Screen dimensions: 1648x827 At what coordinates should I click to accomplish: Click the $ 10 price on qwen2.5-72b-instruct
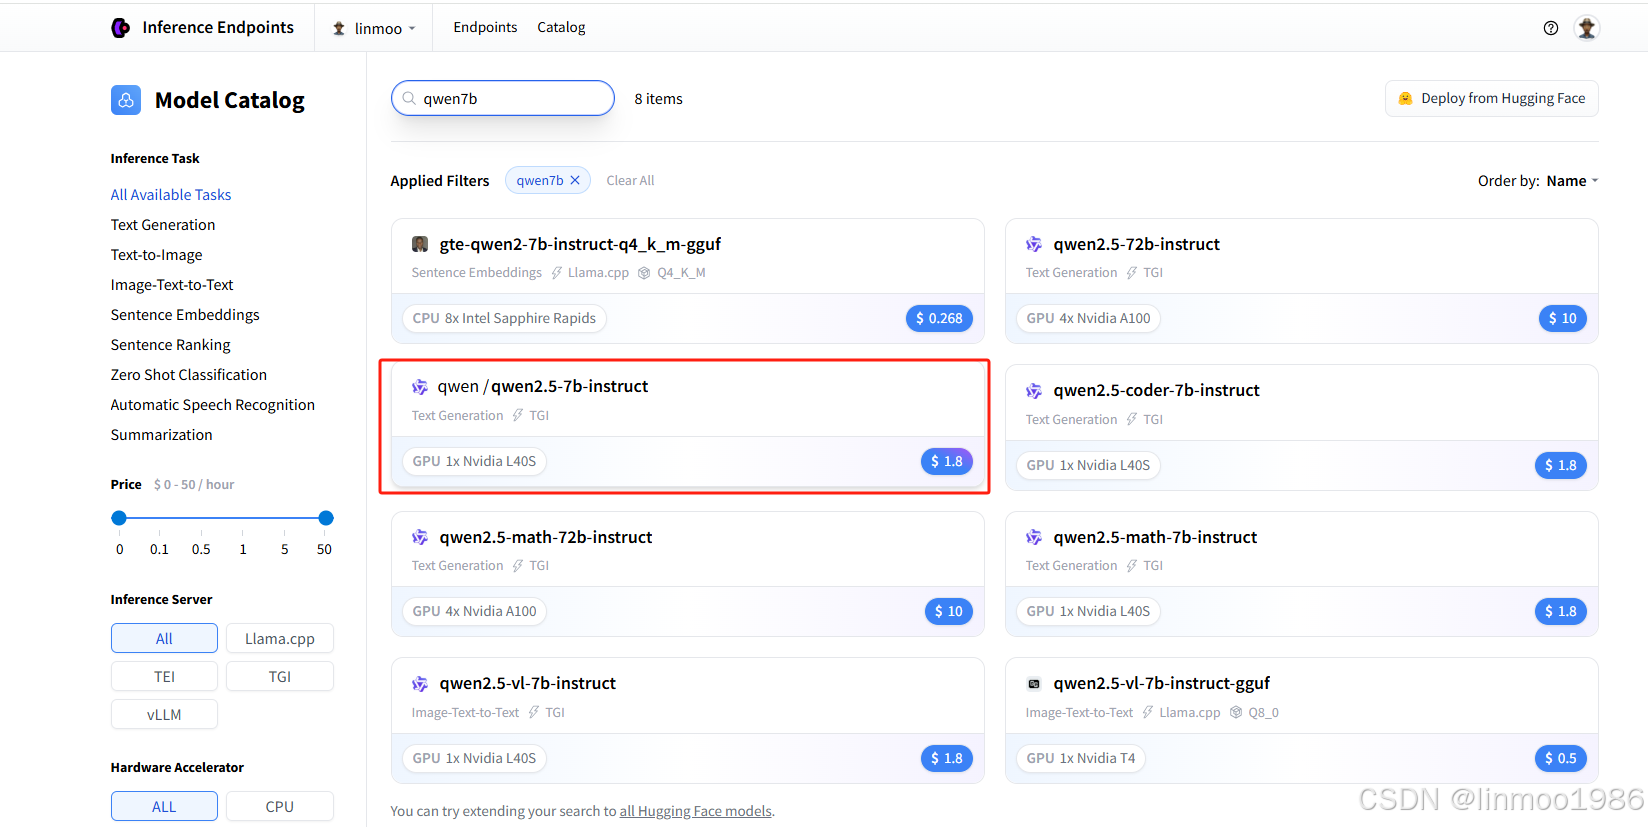coord(1562,318)
